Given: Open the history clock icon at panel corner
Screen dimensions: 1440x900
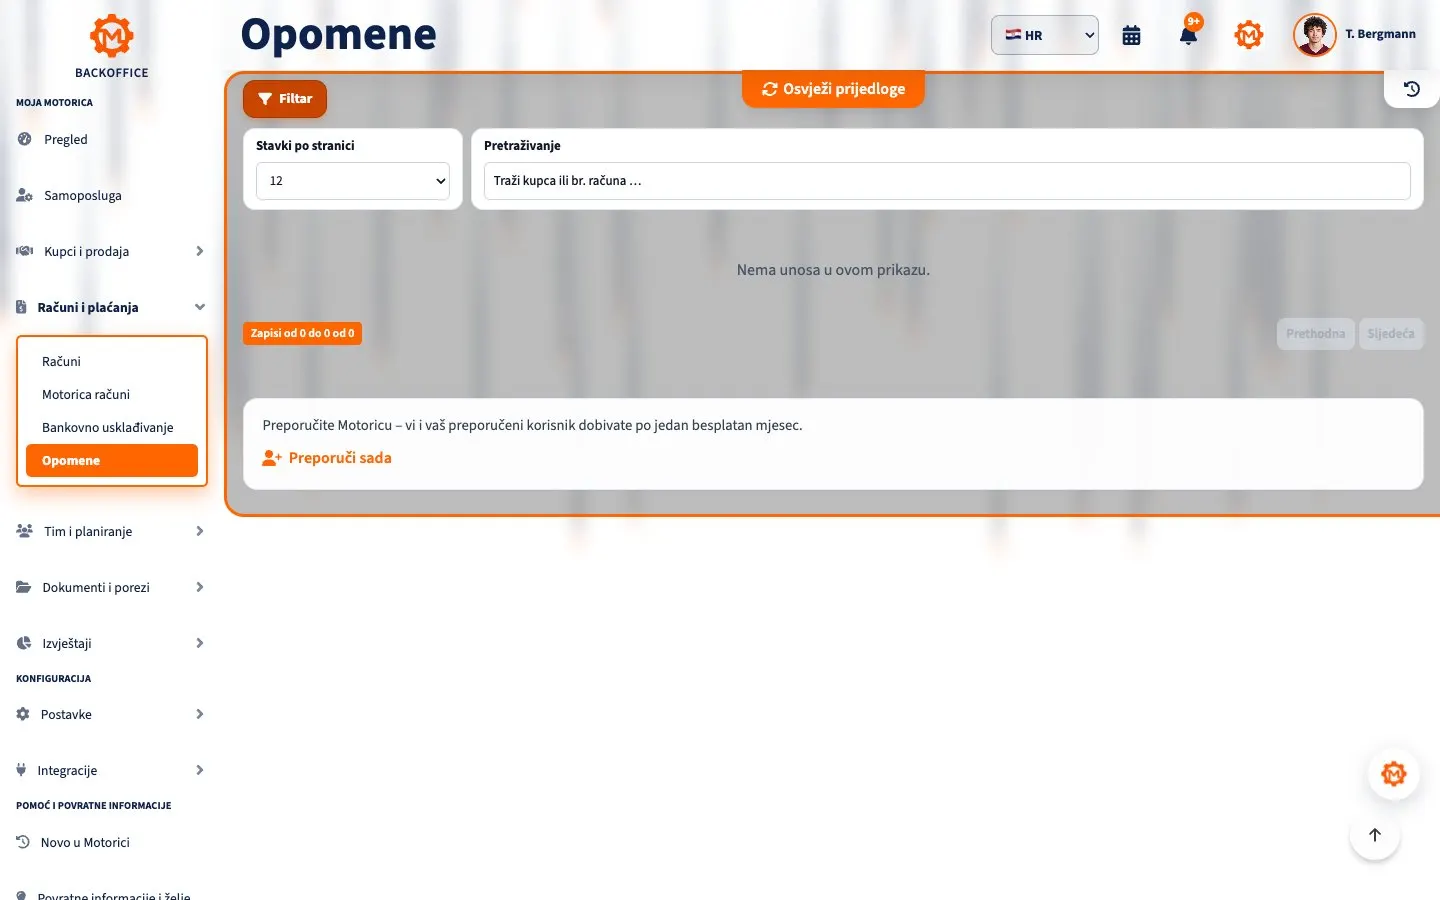Looking at the screenshot, I should 1412,89.
